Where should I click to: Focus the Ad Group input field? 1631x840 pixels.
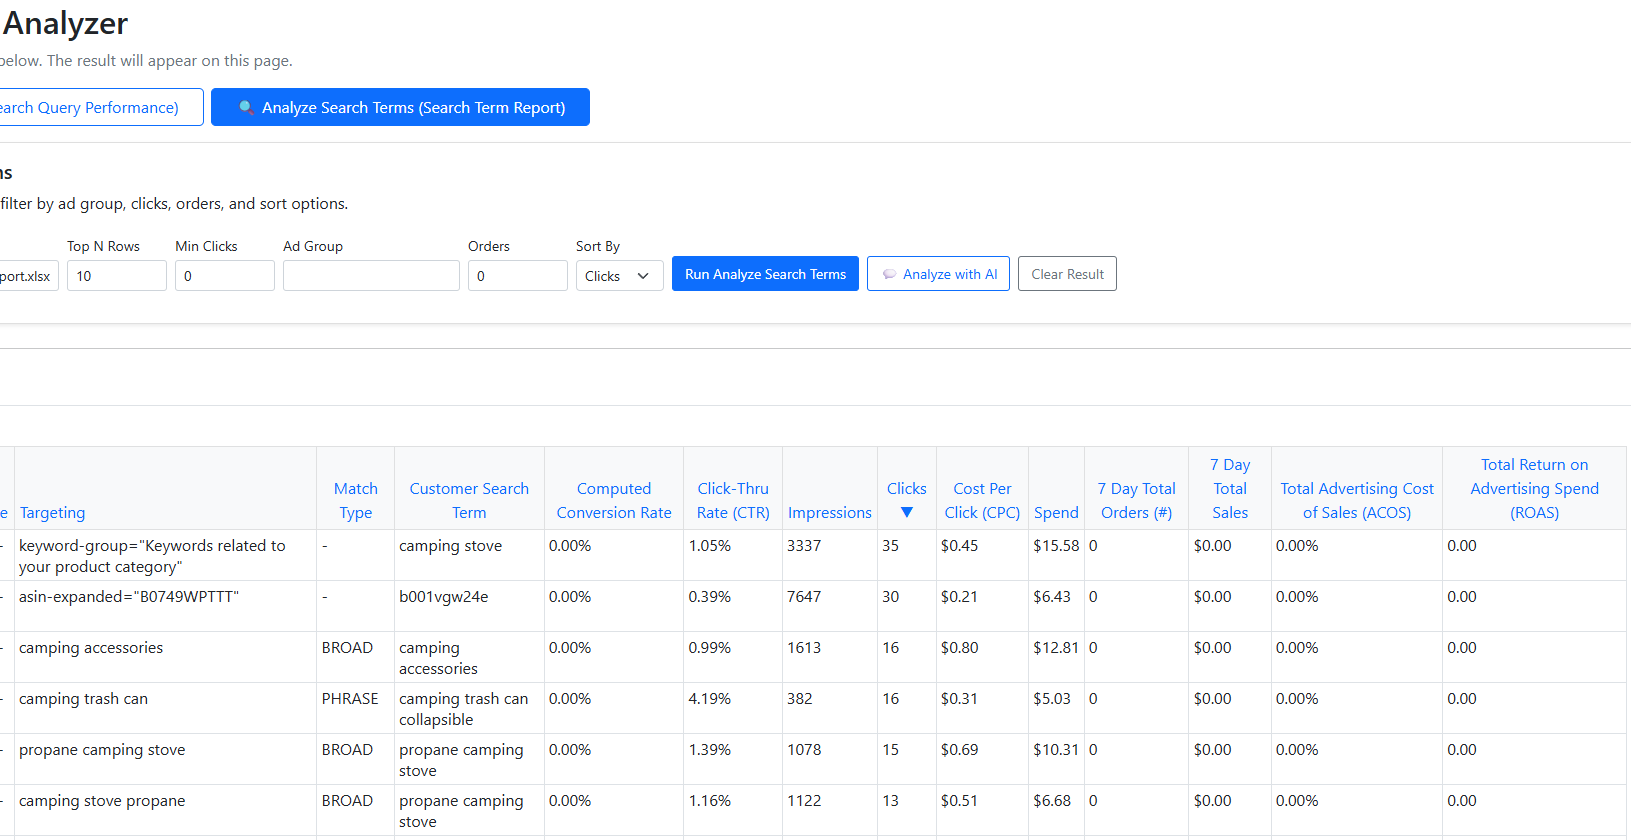[x=371, y=276]
